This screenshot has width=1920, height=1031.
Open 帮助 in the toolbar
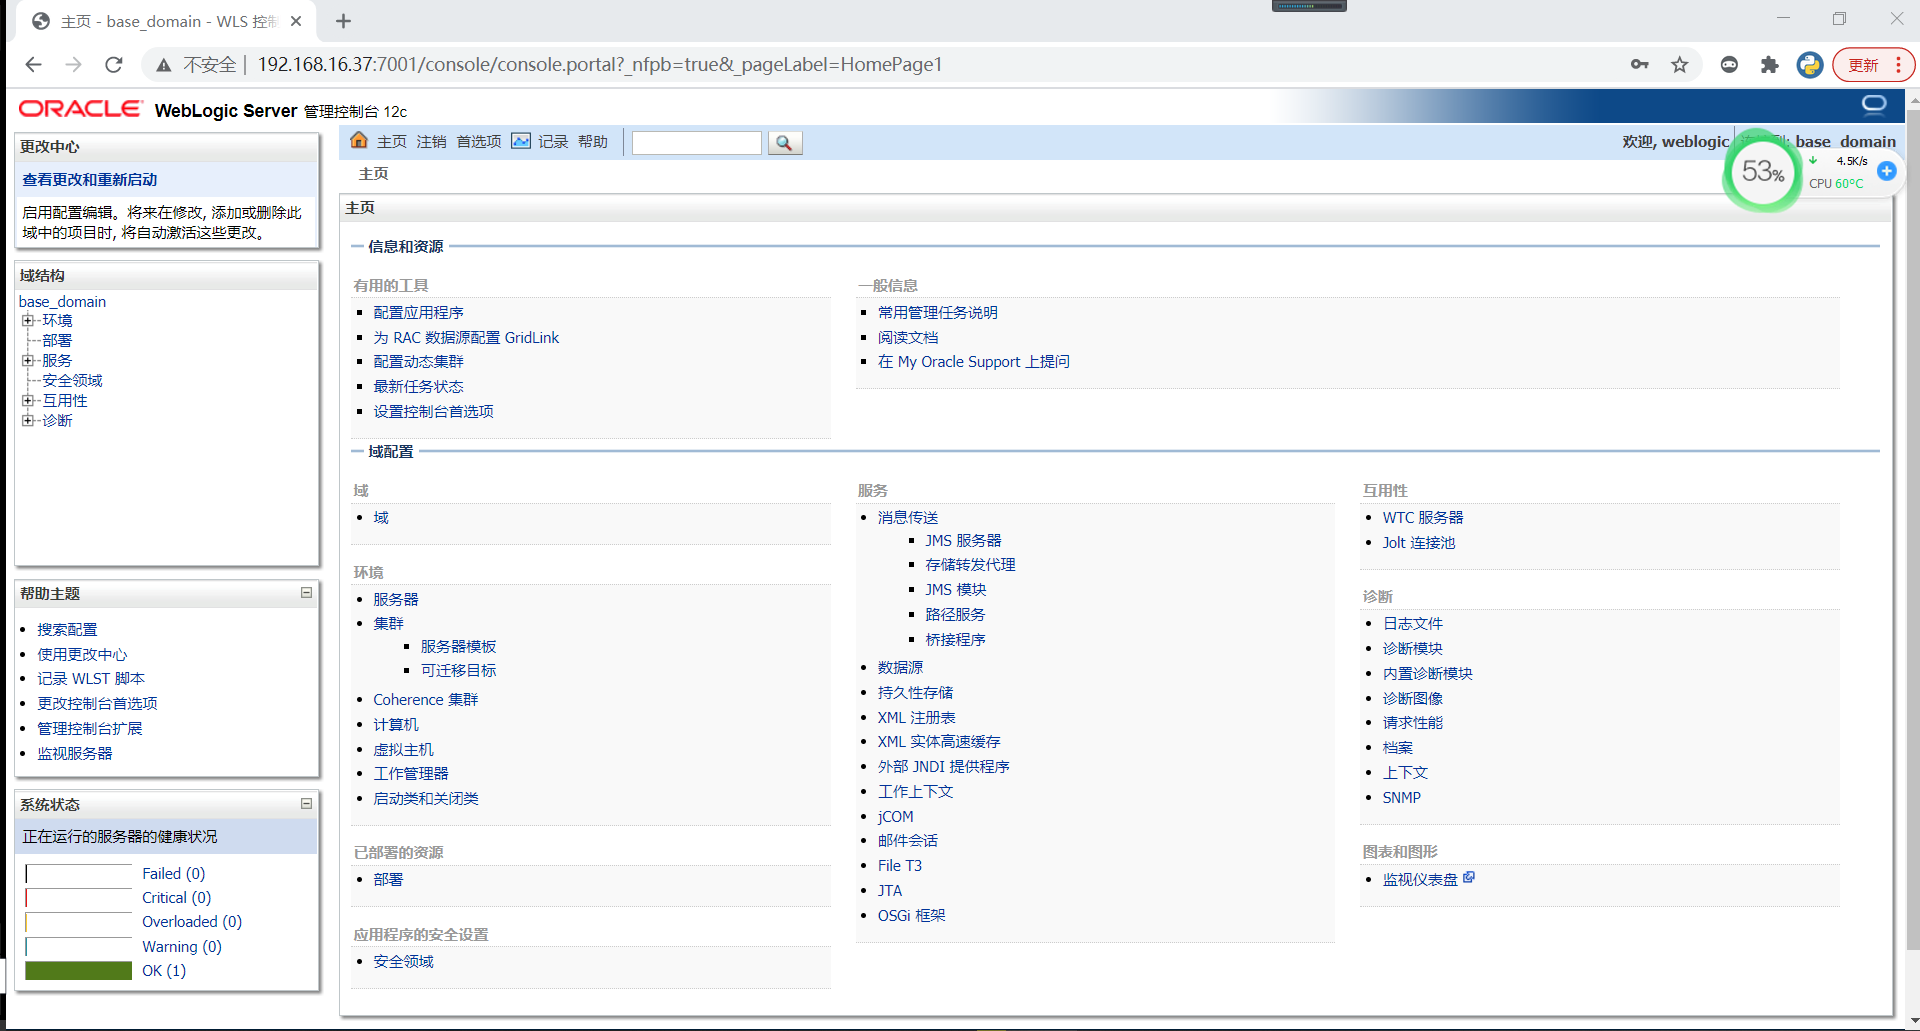[x=593, y=142]
